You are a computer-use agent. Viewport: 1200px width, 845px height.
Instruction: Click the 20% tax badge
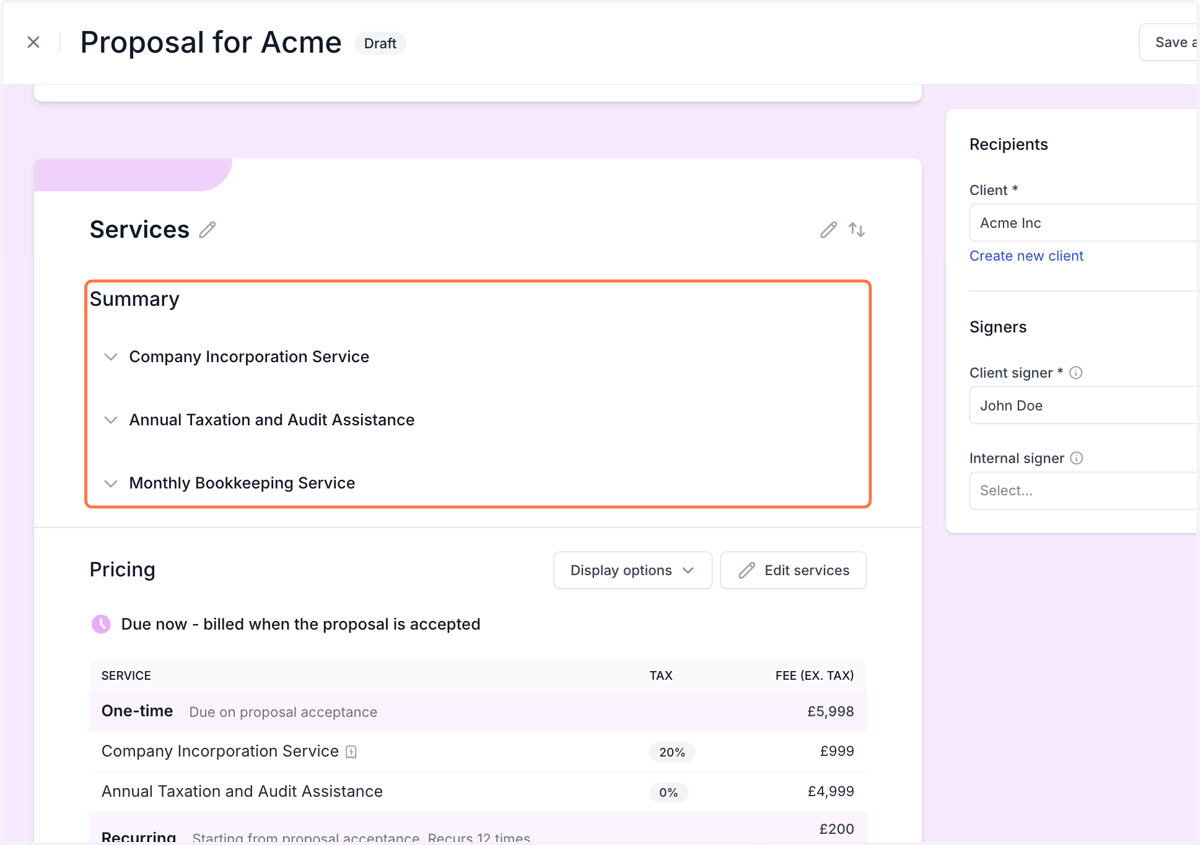click(x=672, y=752)
